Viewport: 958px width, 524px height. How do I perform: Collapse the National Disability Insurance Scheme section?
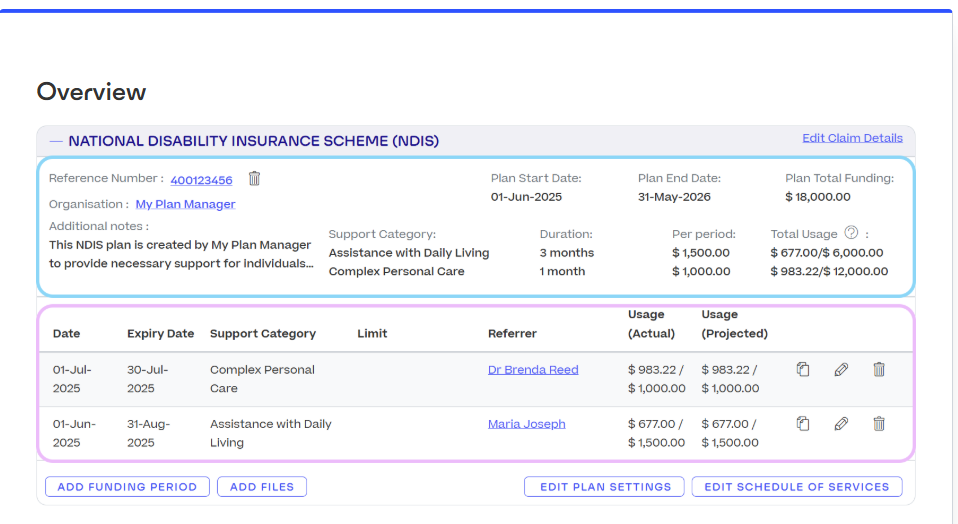(x=56, y=142)
